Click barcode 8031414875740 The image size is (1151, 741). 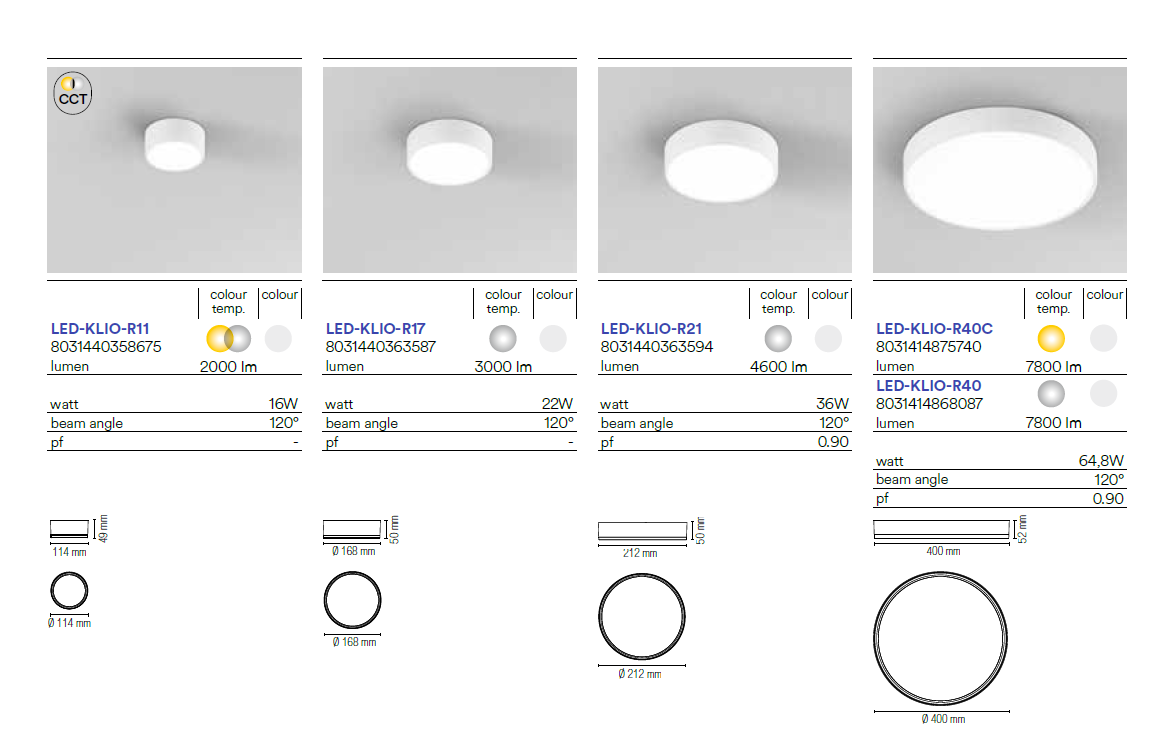(929, 347)
